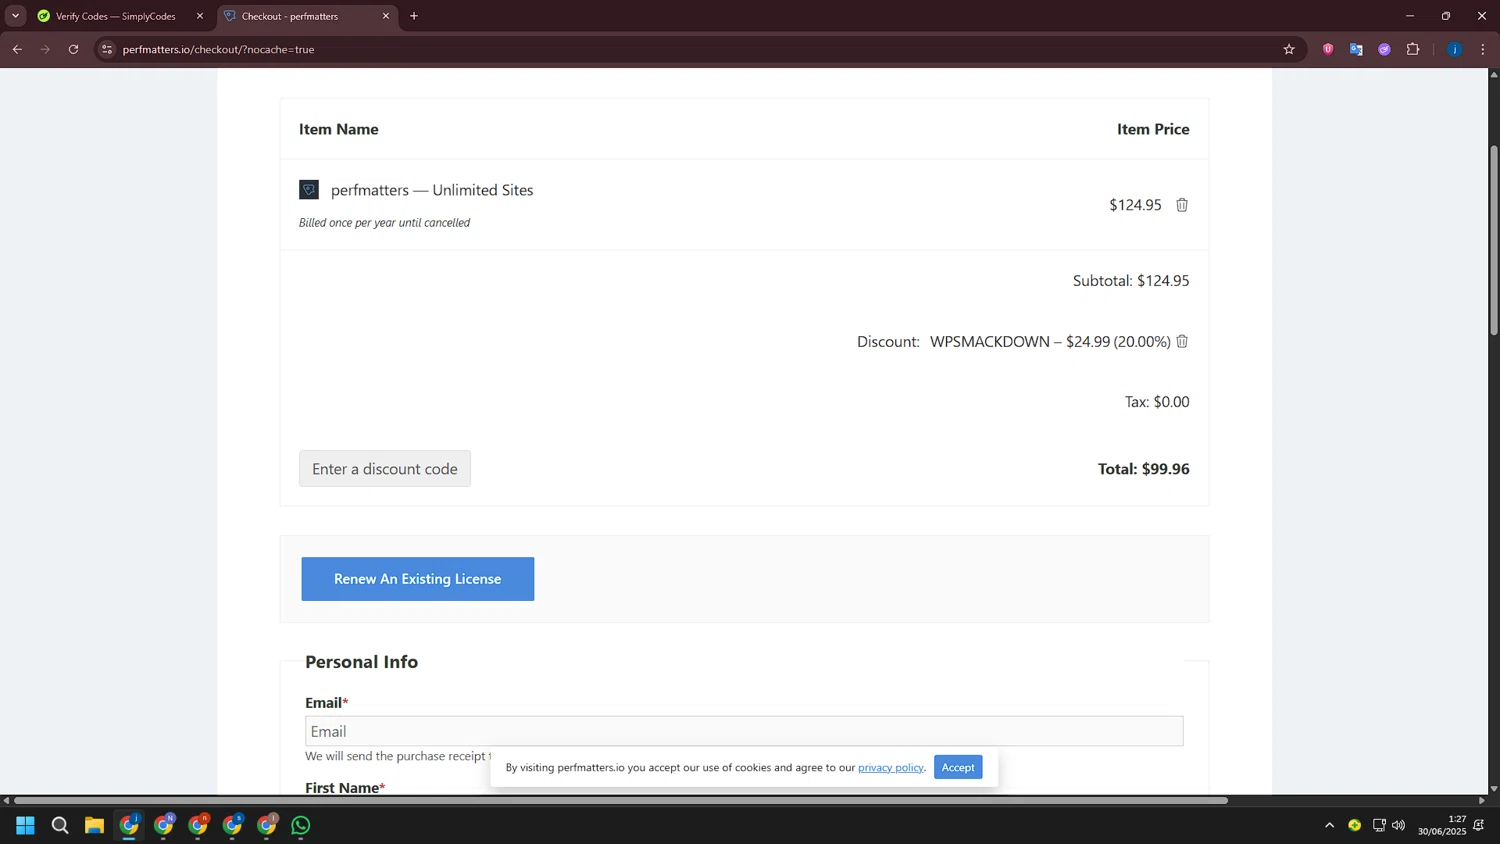Open the Chrome profile avatar
The height and width of the screenshot is (844, 1500).
(1454, 49)
